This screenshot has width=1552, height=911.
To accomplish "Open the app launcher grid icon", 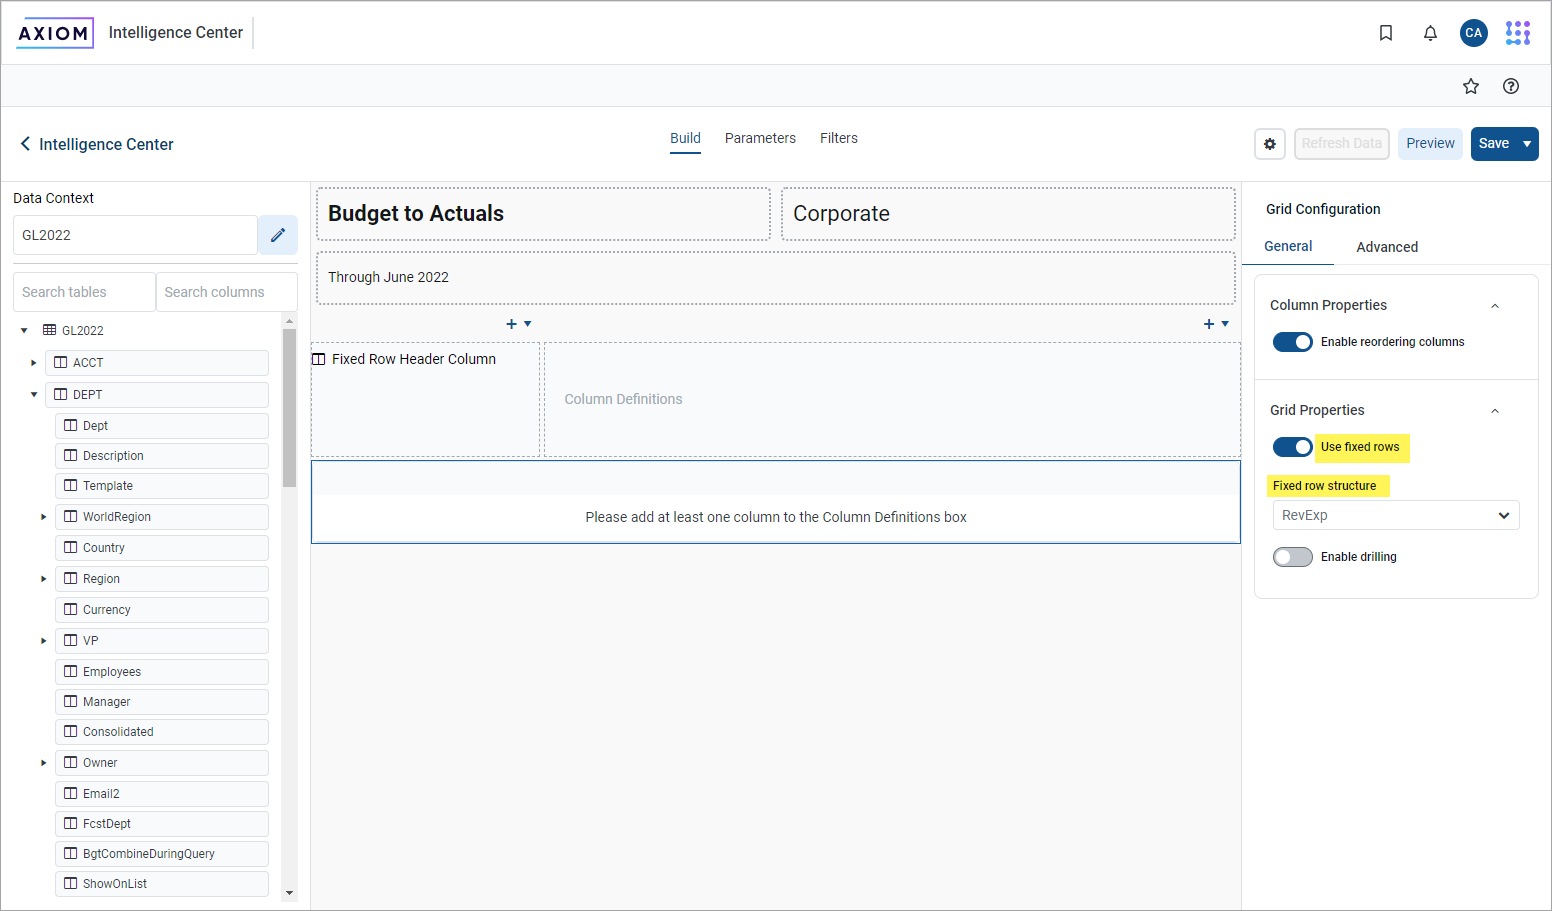I will pyautogui.click(x=1517, y=33).
